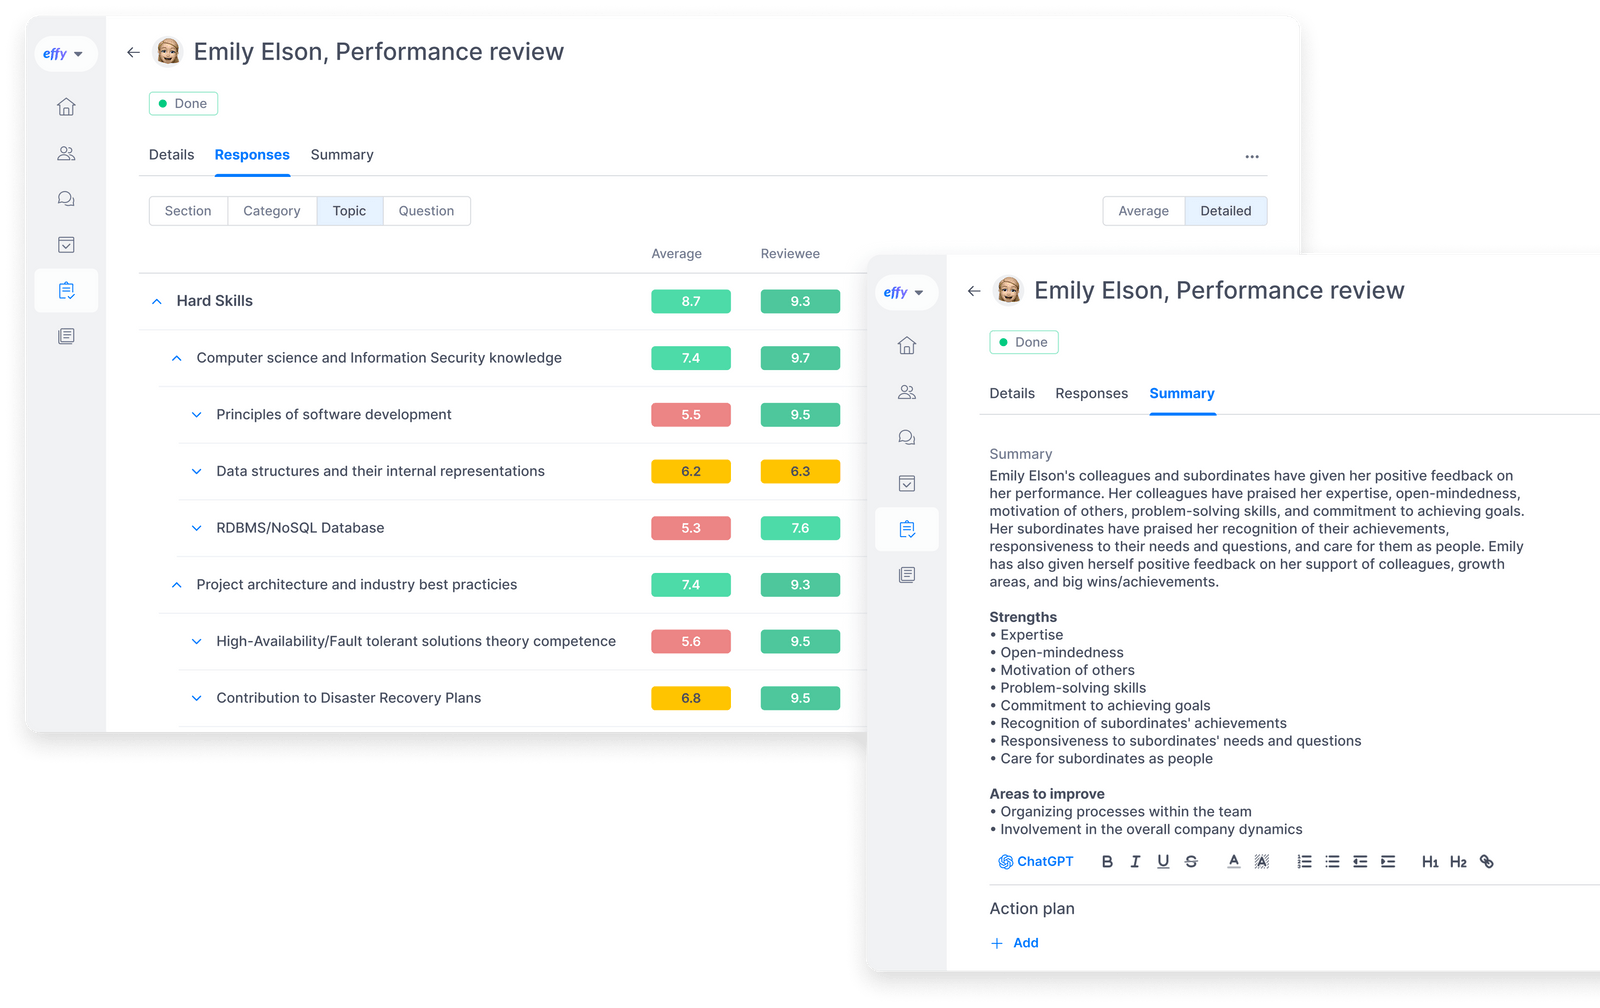Enable Detailed view mode

pyautogui.click(x=1226, y=210)
